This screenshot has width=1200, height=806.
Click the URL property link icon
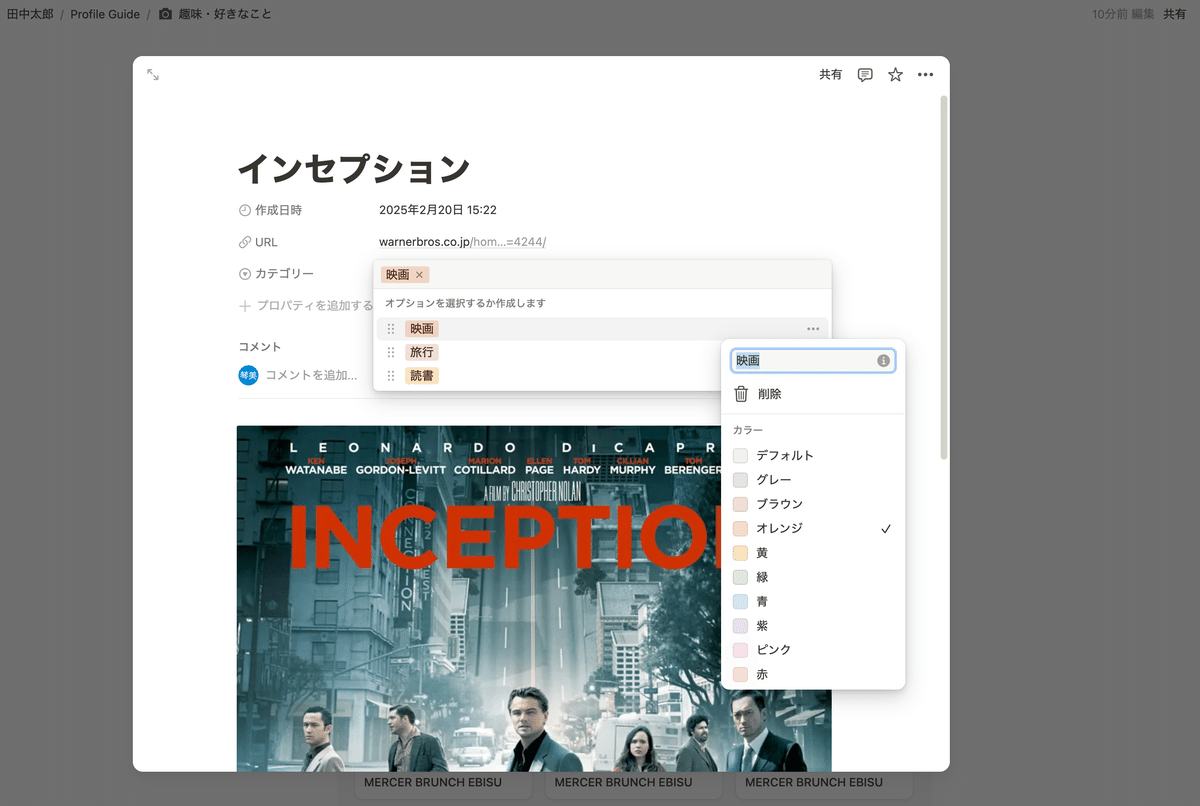245,242
